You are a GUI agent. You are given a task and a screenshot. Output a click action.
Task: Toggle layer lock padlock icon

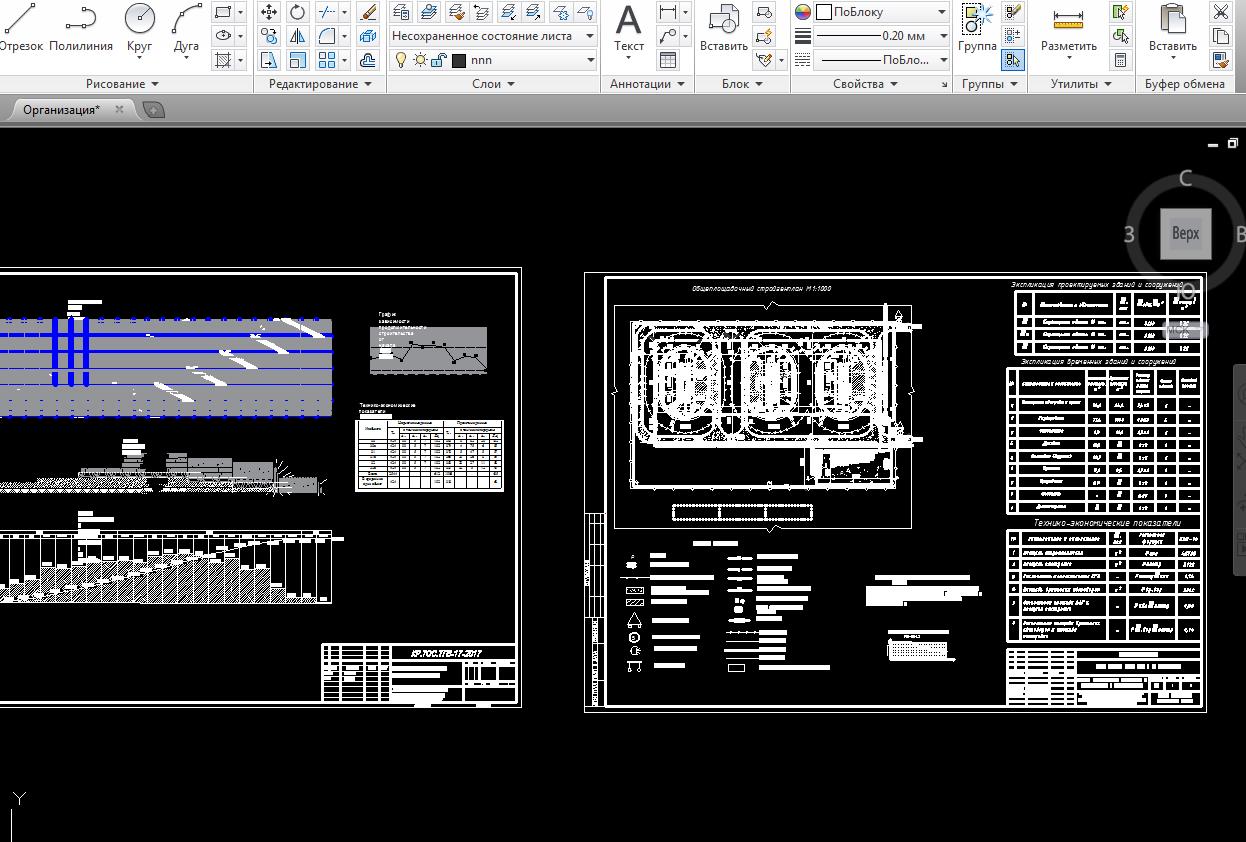coord(437,60)
